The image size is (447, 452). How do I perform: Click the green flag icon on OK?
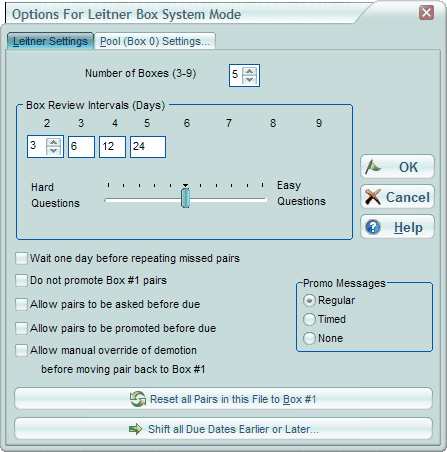pos(373,167)
